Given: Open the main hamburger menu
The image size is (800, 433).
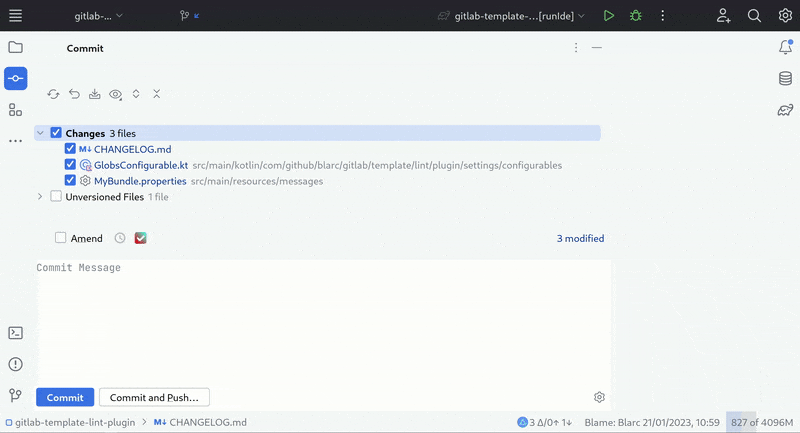Looking at the screenshot, I should click(x=15, y=16).
